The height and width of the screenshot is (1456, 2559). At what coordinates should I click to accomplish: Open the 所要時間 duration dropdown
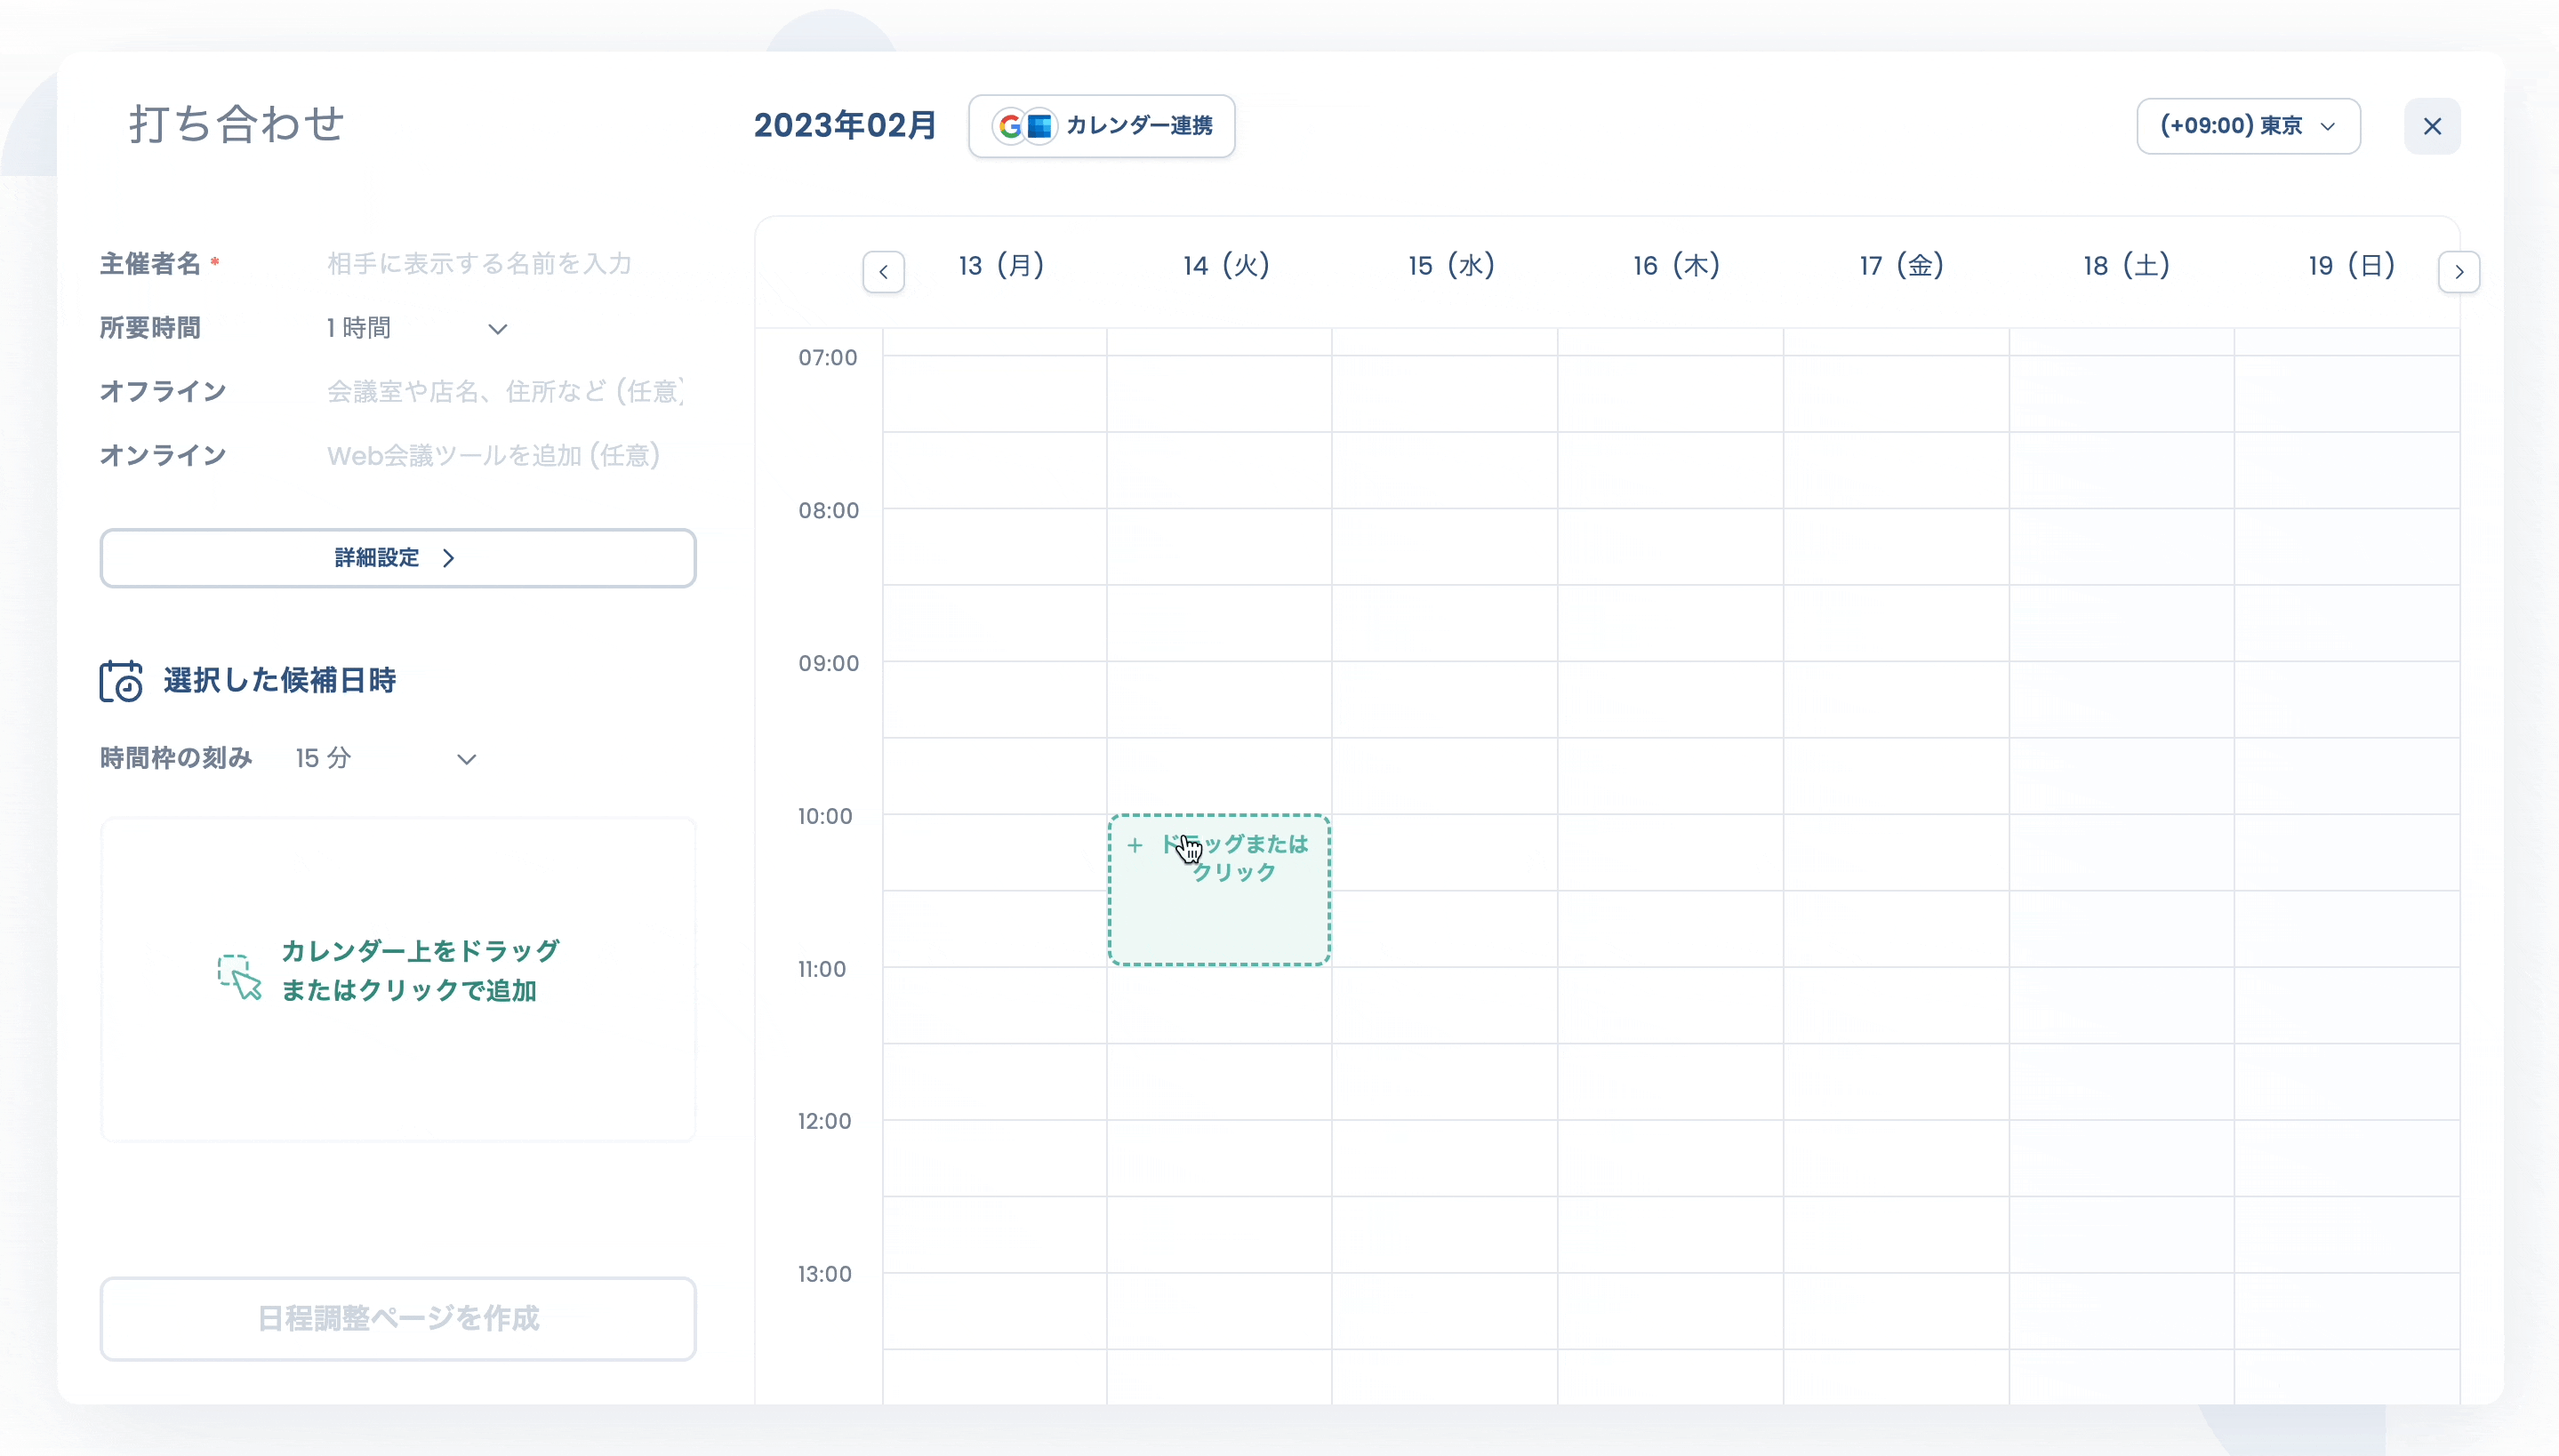417,328
